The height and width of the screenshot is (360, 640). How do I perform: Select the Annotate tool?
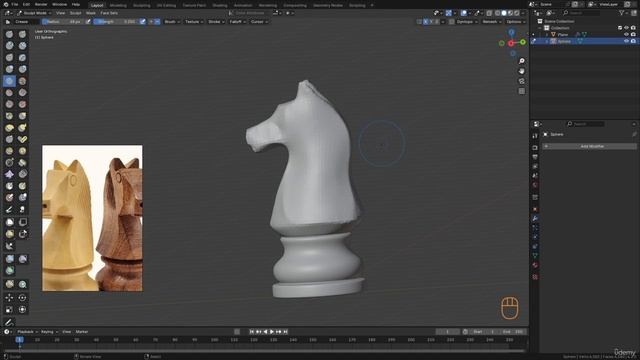[9, 322]
